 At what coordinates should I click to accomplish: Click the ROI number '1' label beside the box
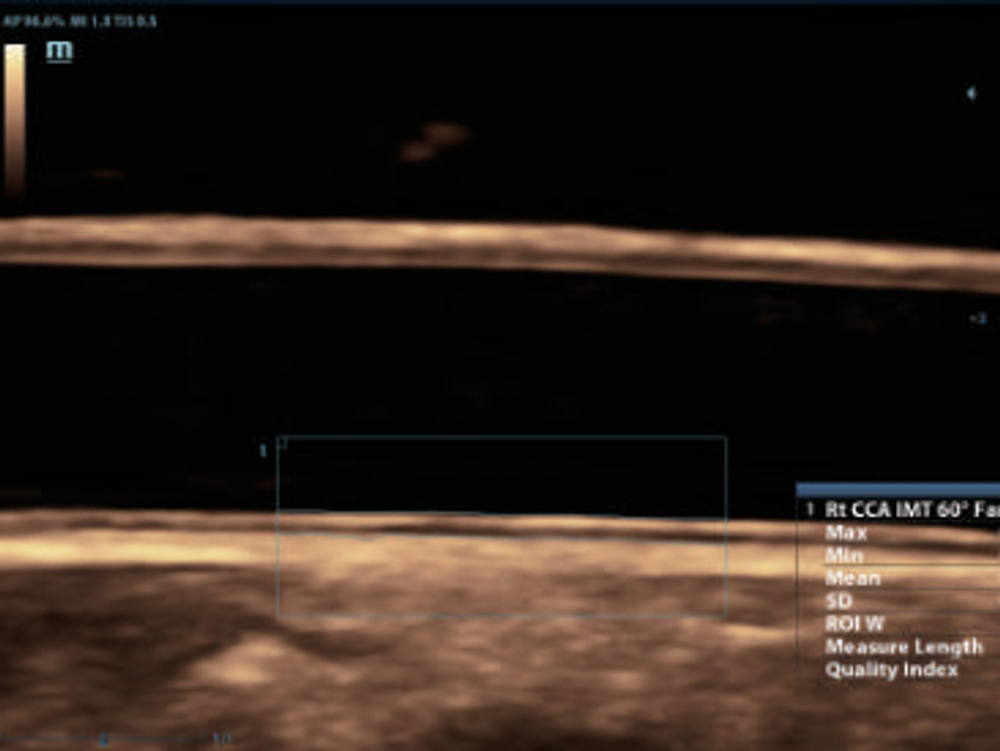coord(263,451)
